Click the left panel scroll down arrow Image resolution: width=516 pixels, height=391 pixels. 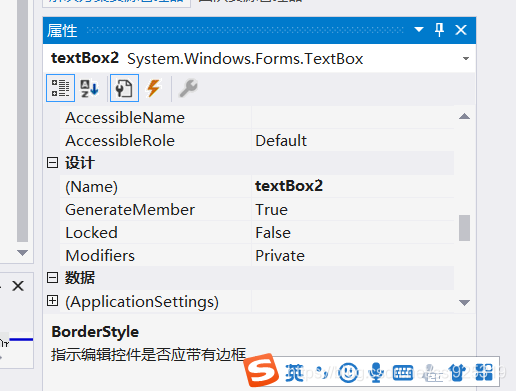[22, 253]
